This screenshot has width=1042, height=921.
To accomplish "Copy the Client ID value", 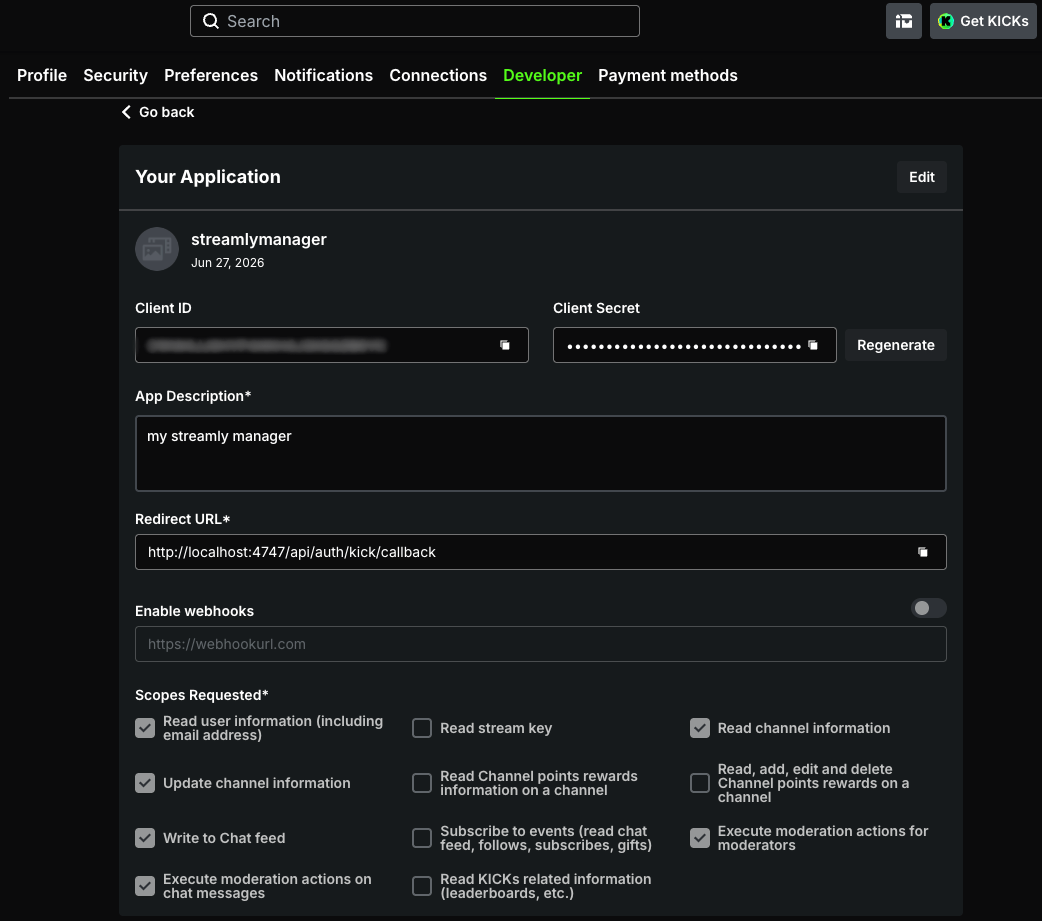I will pyautogui.click(x=505, y=345).
